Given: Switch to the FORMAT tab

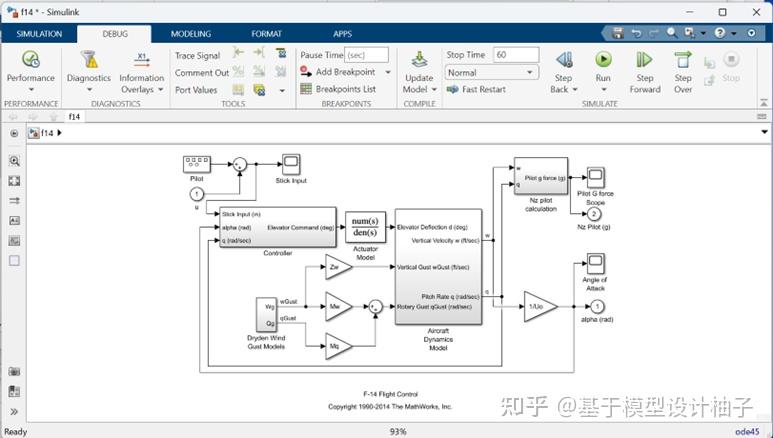Looking at the screenshot, I should pos(266,34).
